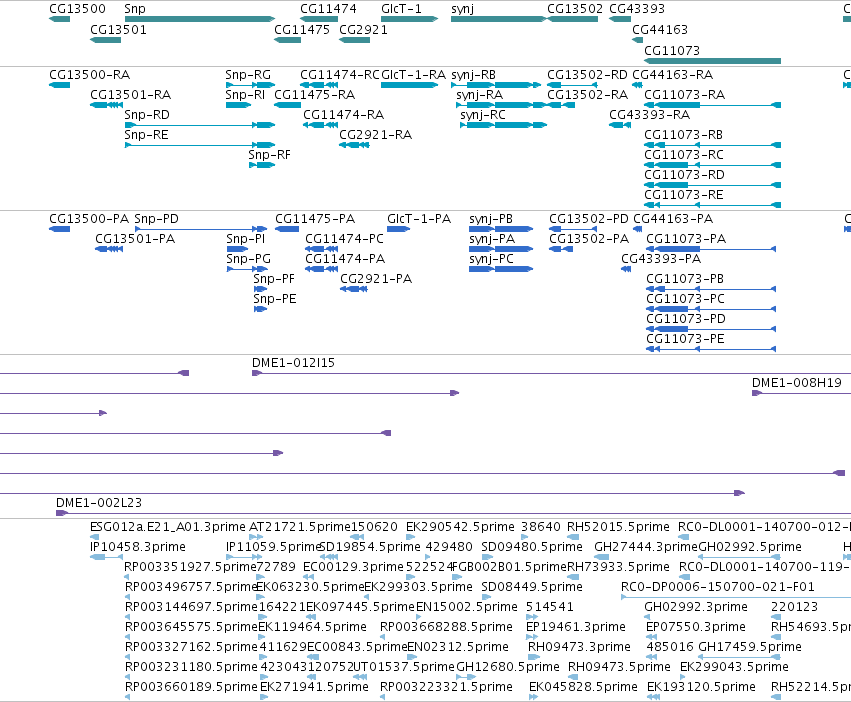Screen dimensions: 851x702
Task: Click the CG13501-PA protein label
Action: click(135, 239)
